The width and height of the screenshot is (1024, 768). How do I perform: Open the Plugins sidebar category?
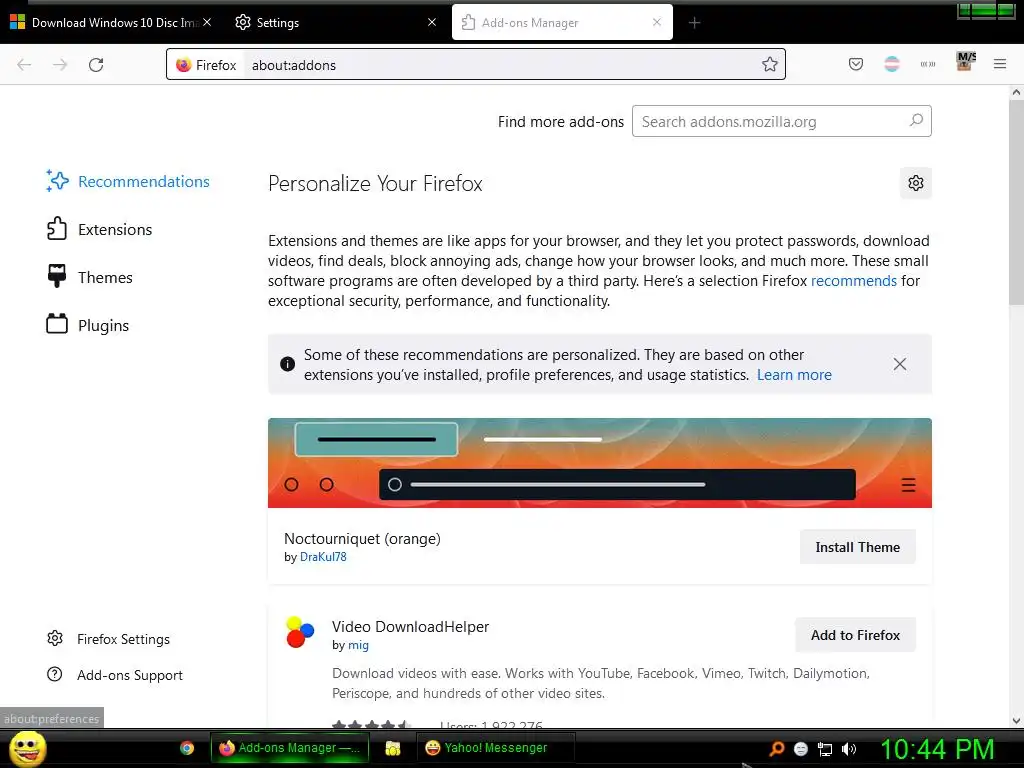(88, 325)
